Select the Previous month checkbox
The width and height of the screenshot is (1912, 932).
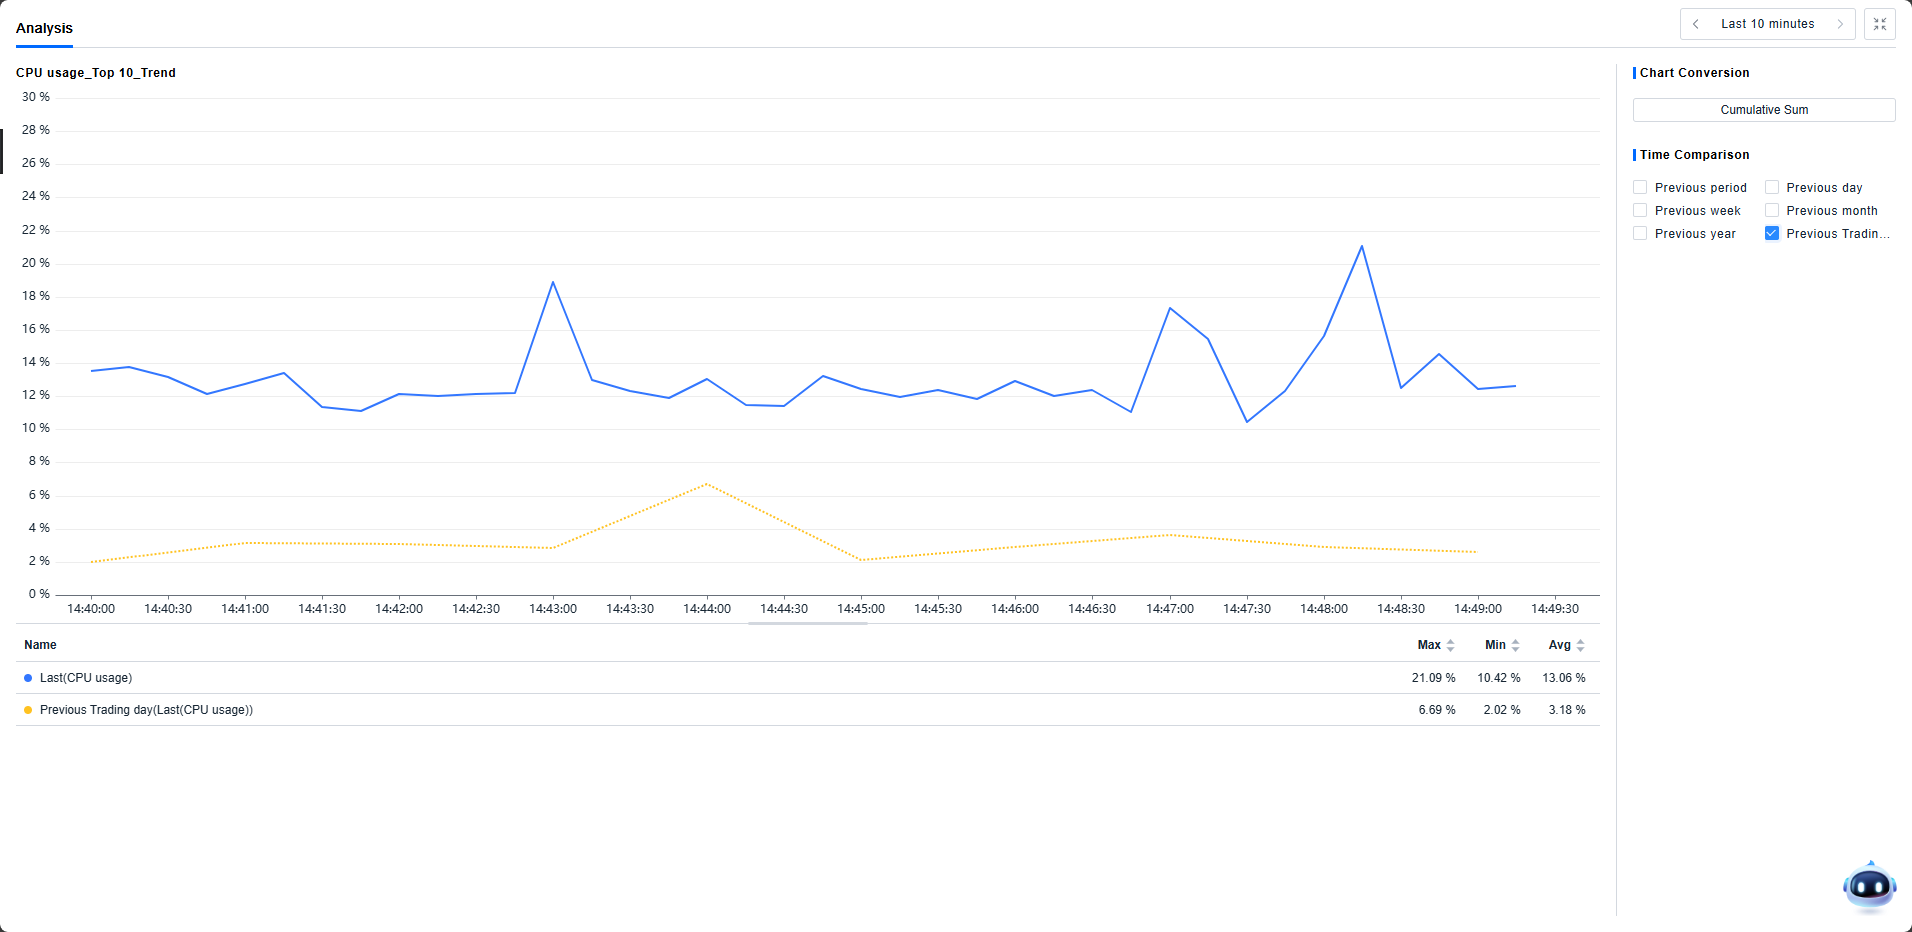click(x=1772, y=211)
